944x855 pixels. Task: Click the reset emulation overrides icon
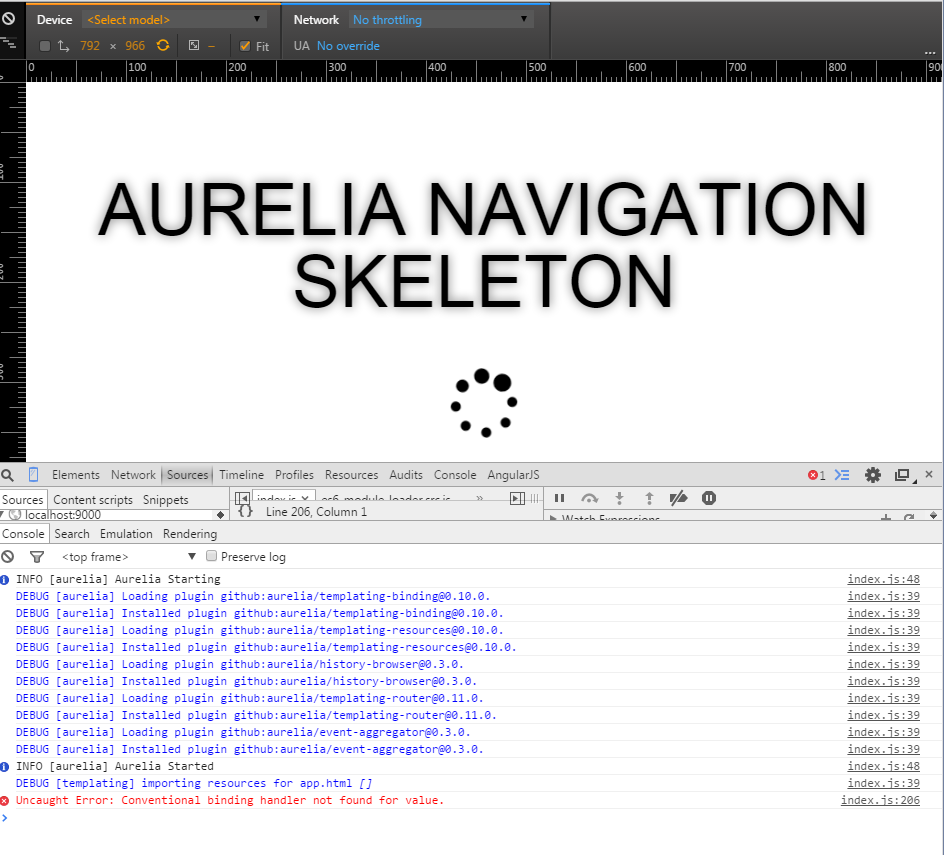[8, 19]
